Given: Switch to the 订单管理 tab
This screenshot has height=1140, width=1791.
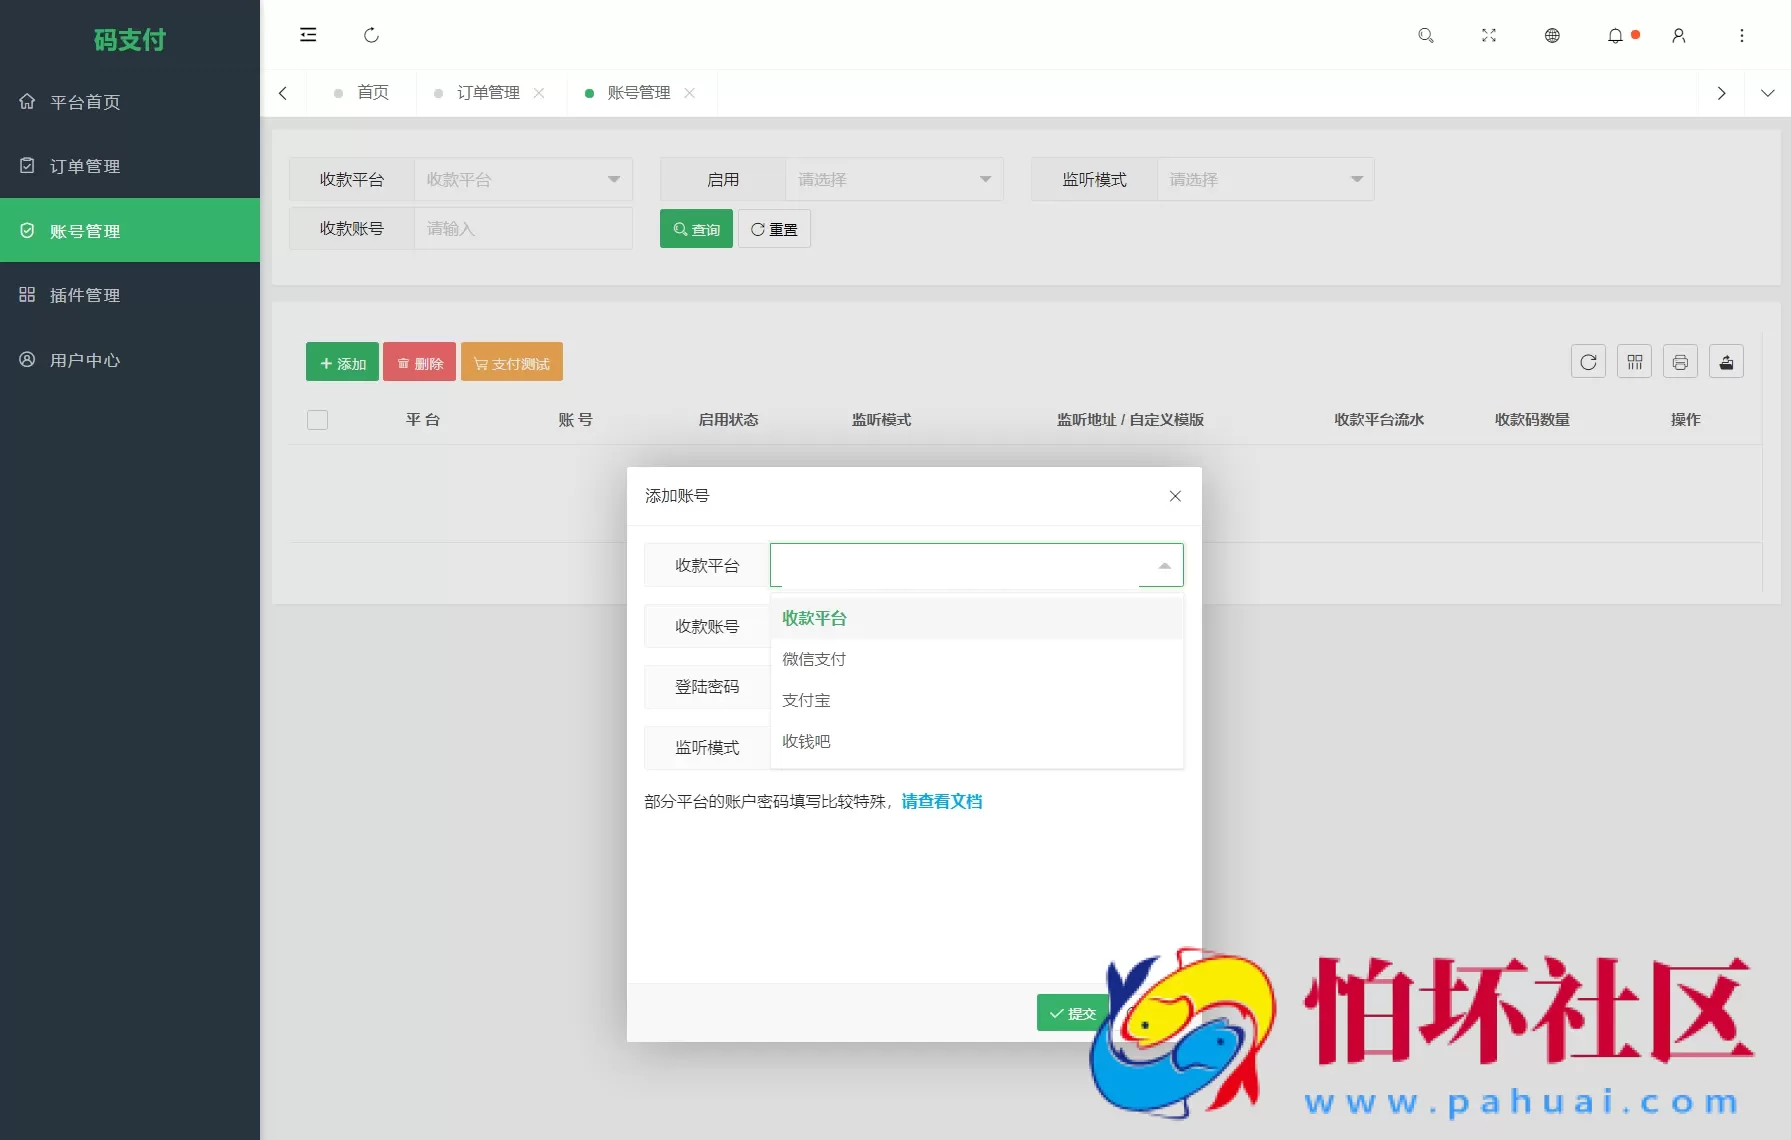Looking at the screenshot, I should 488,92.
